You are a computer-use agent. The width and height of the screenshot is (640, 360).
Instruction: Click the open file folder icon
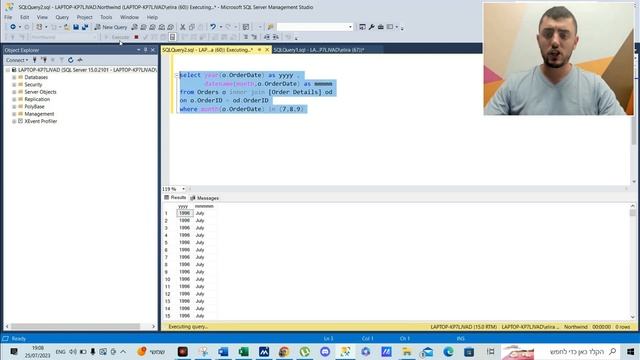tap(67, 27)
